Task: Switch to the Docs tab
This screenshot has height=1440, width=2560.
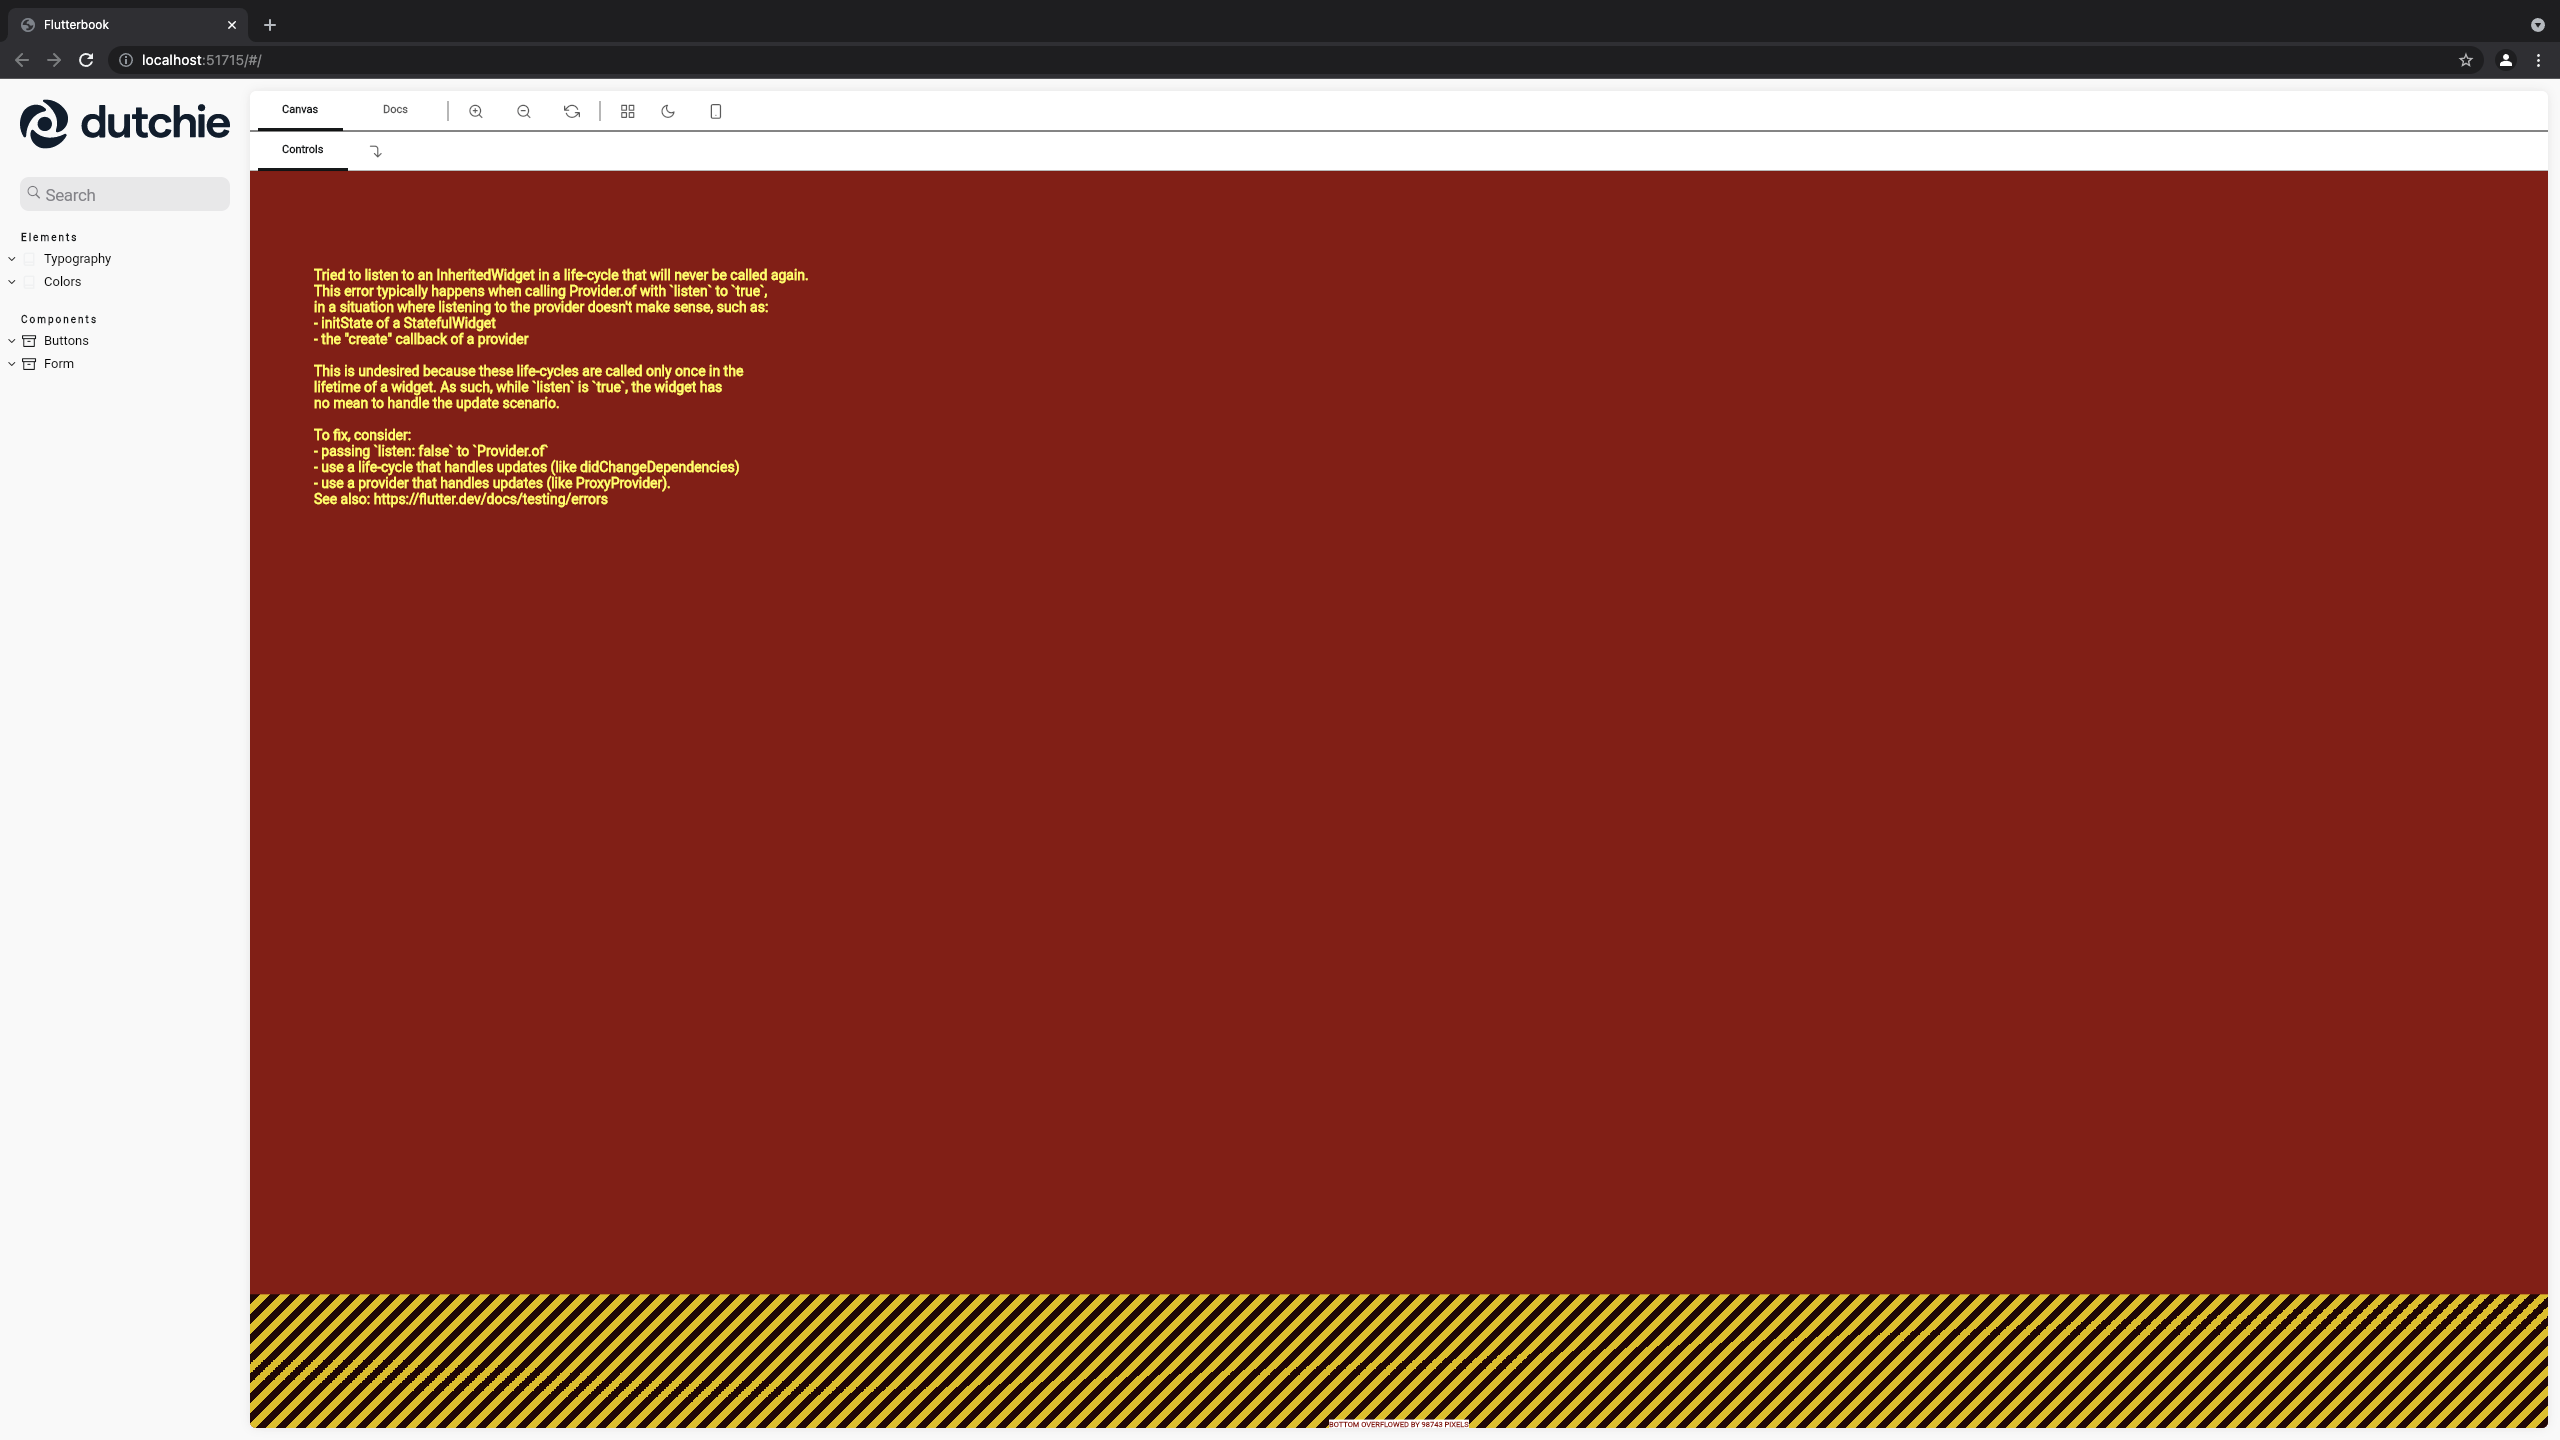Action: (394, 109)
